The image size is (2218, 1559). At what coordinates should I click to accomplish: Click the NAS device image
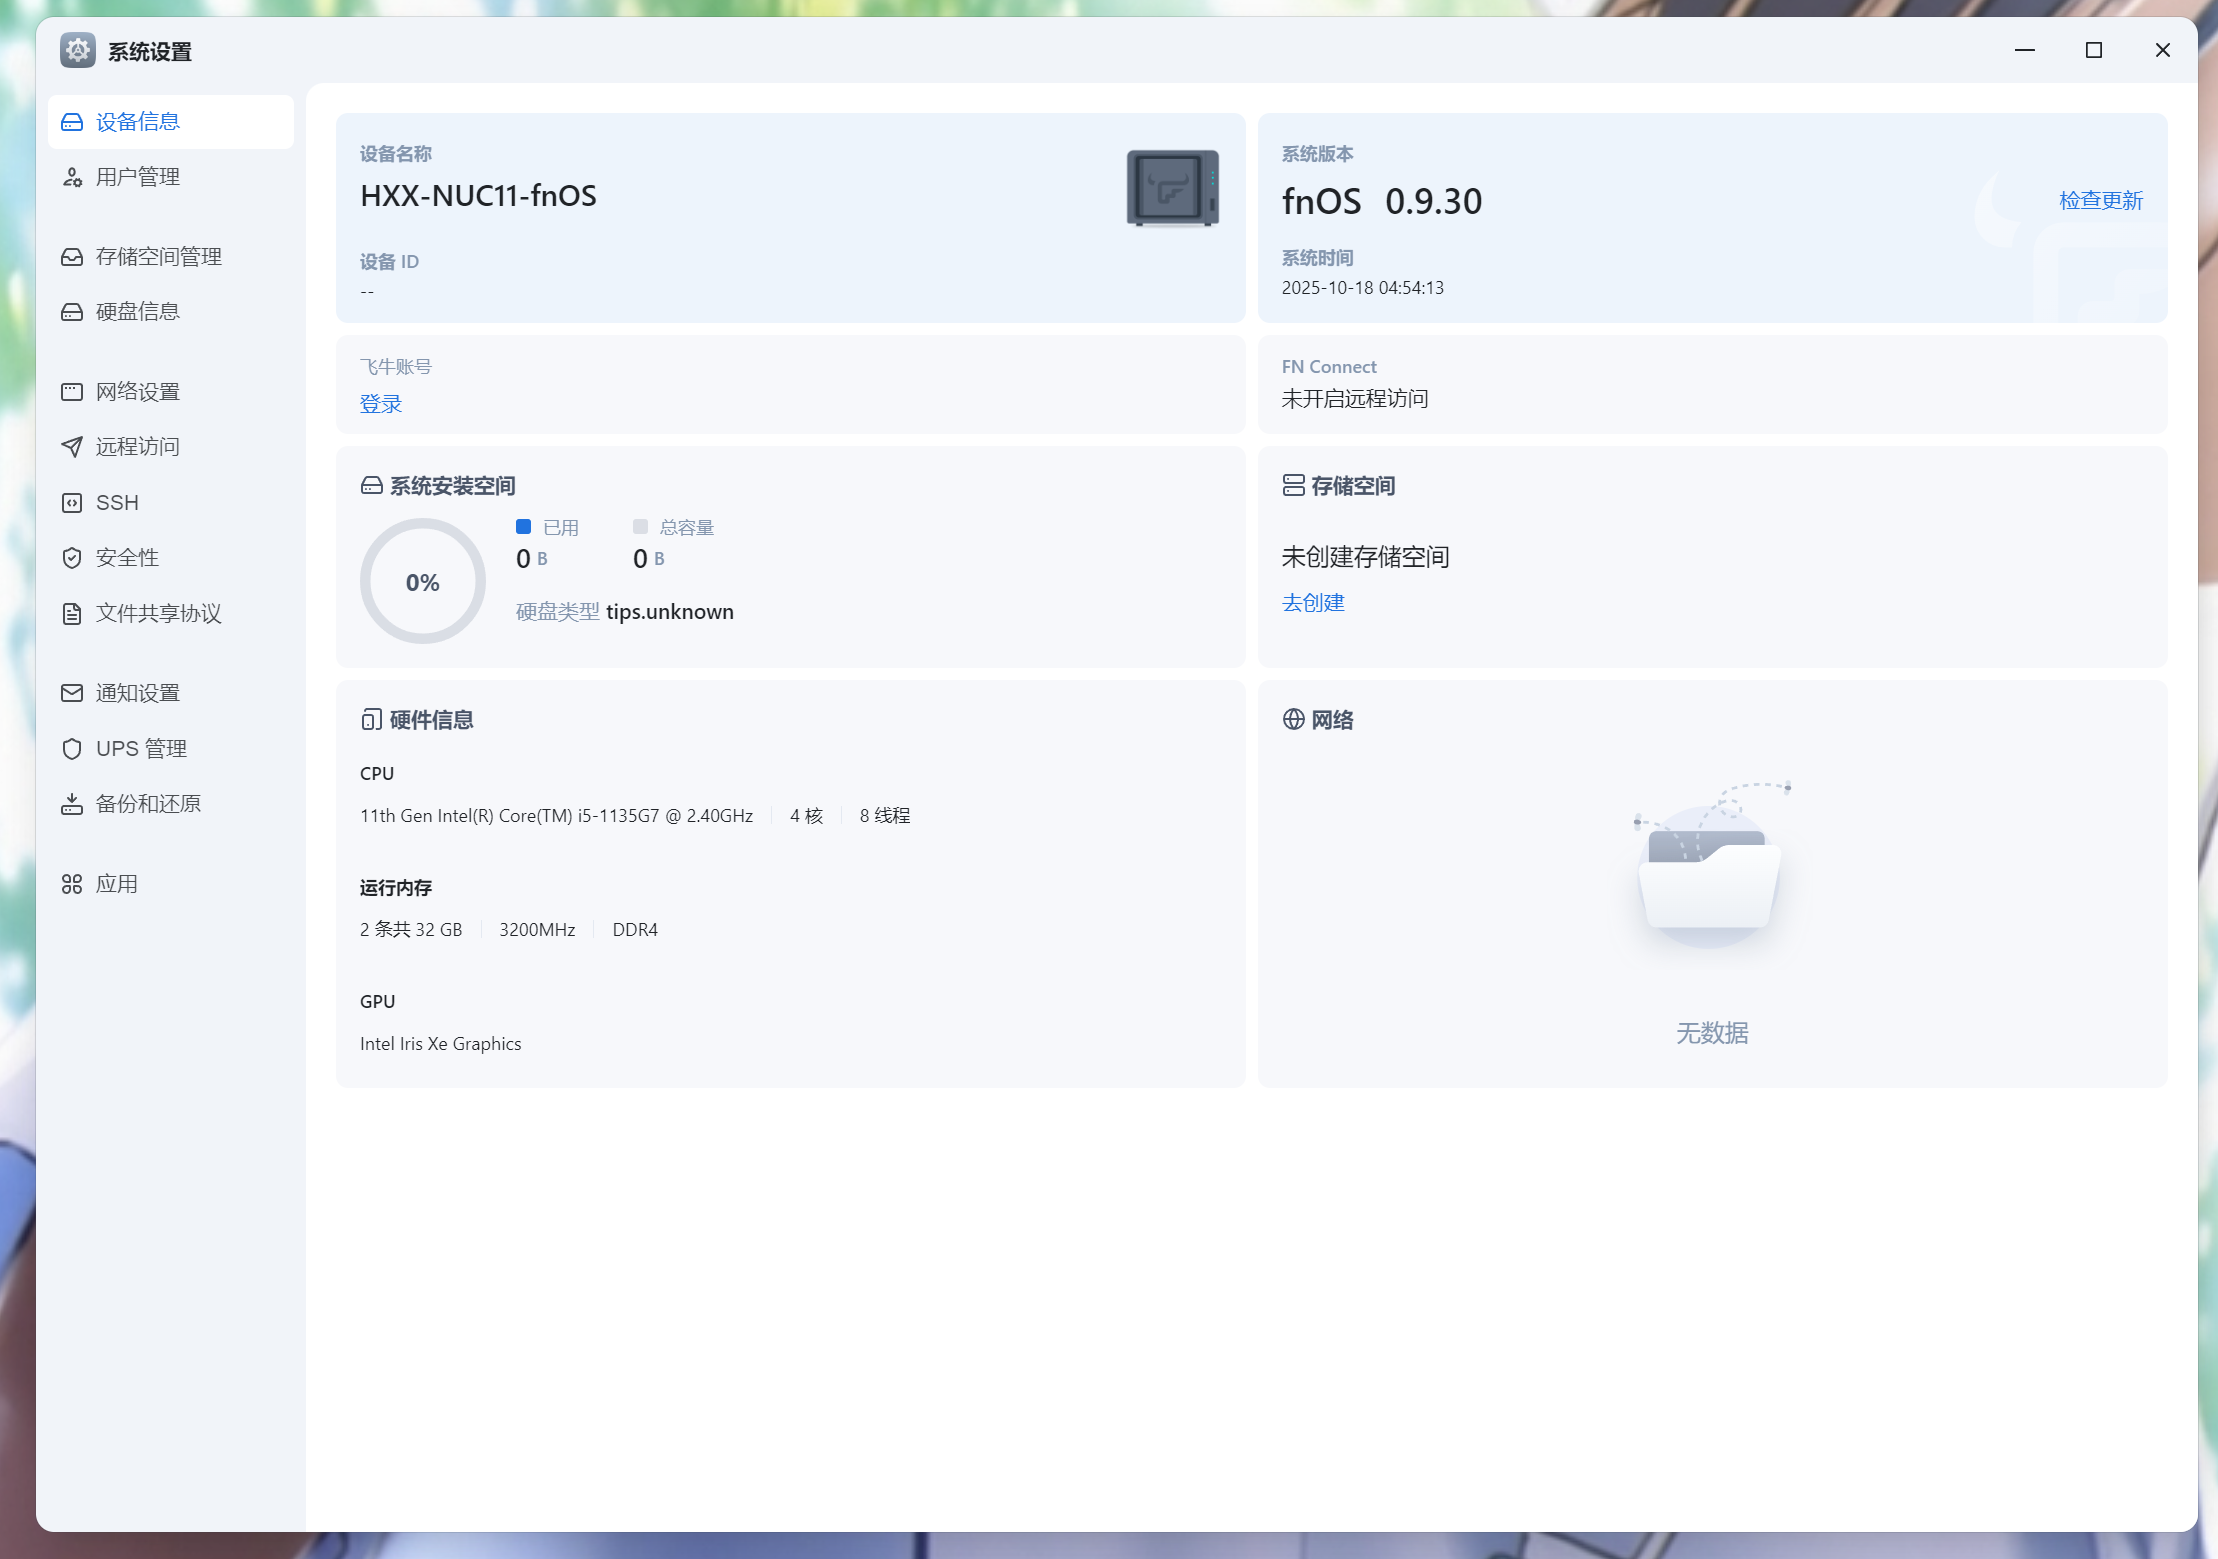pyautogui.click(x=1172, y=188)
